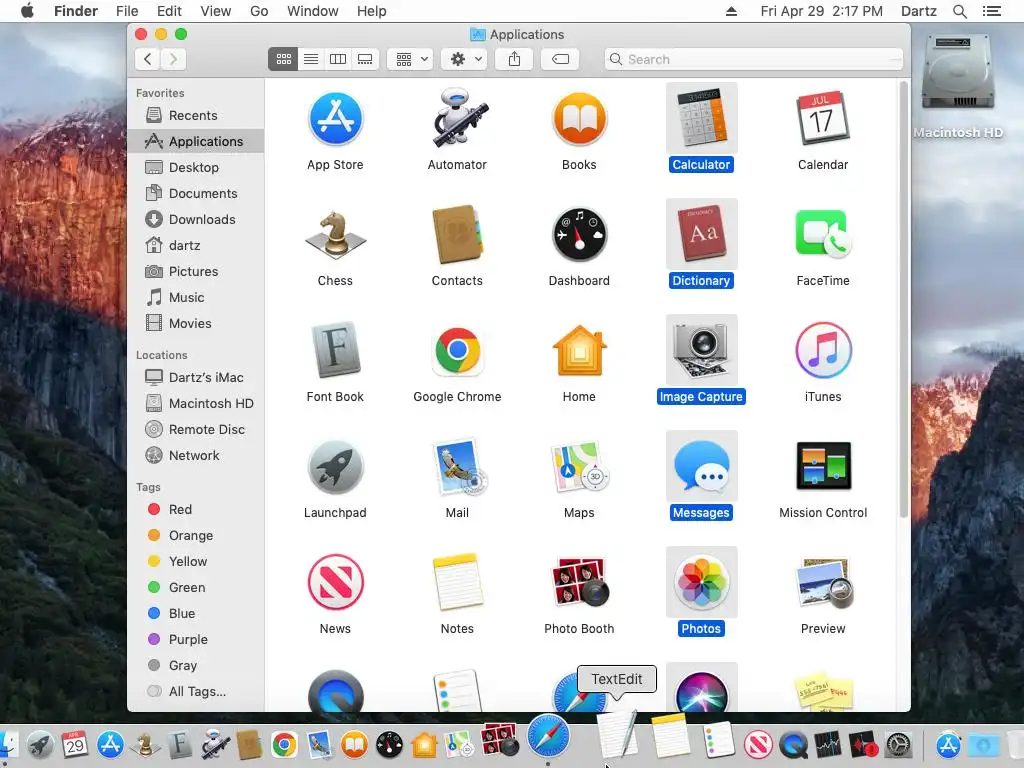Filter by the Red tag
The image size is (1024, 768).
coord(196,510)
